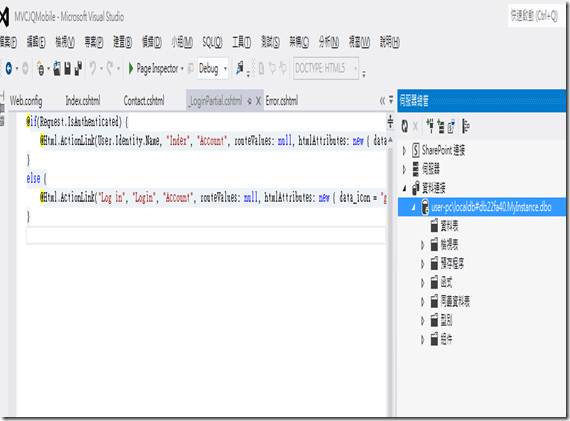Viewport: 570px width, 421px height.
Task: Click the Save All icon
Action: click(x=78, y=68)
